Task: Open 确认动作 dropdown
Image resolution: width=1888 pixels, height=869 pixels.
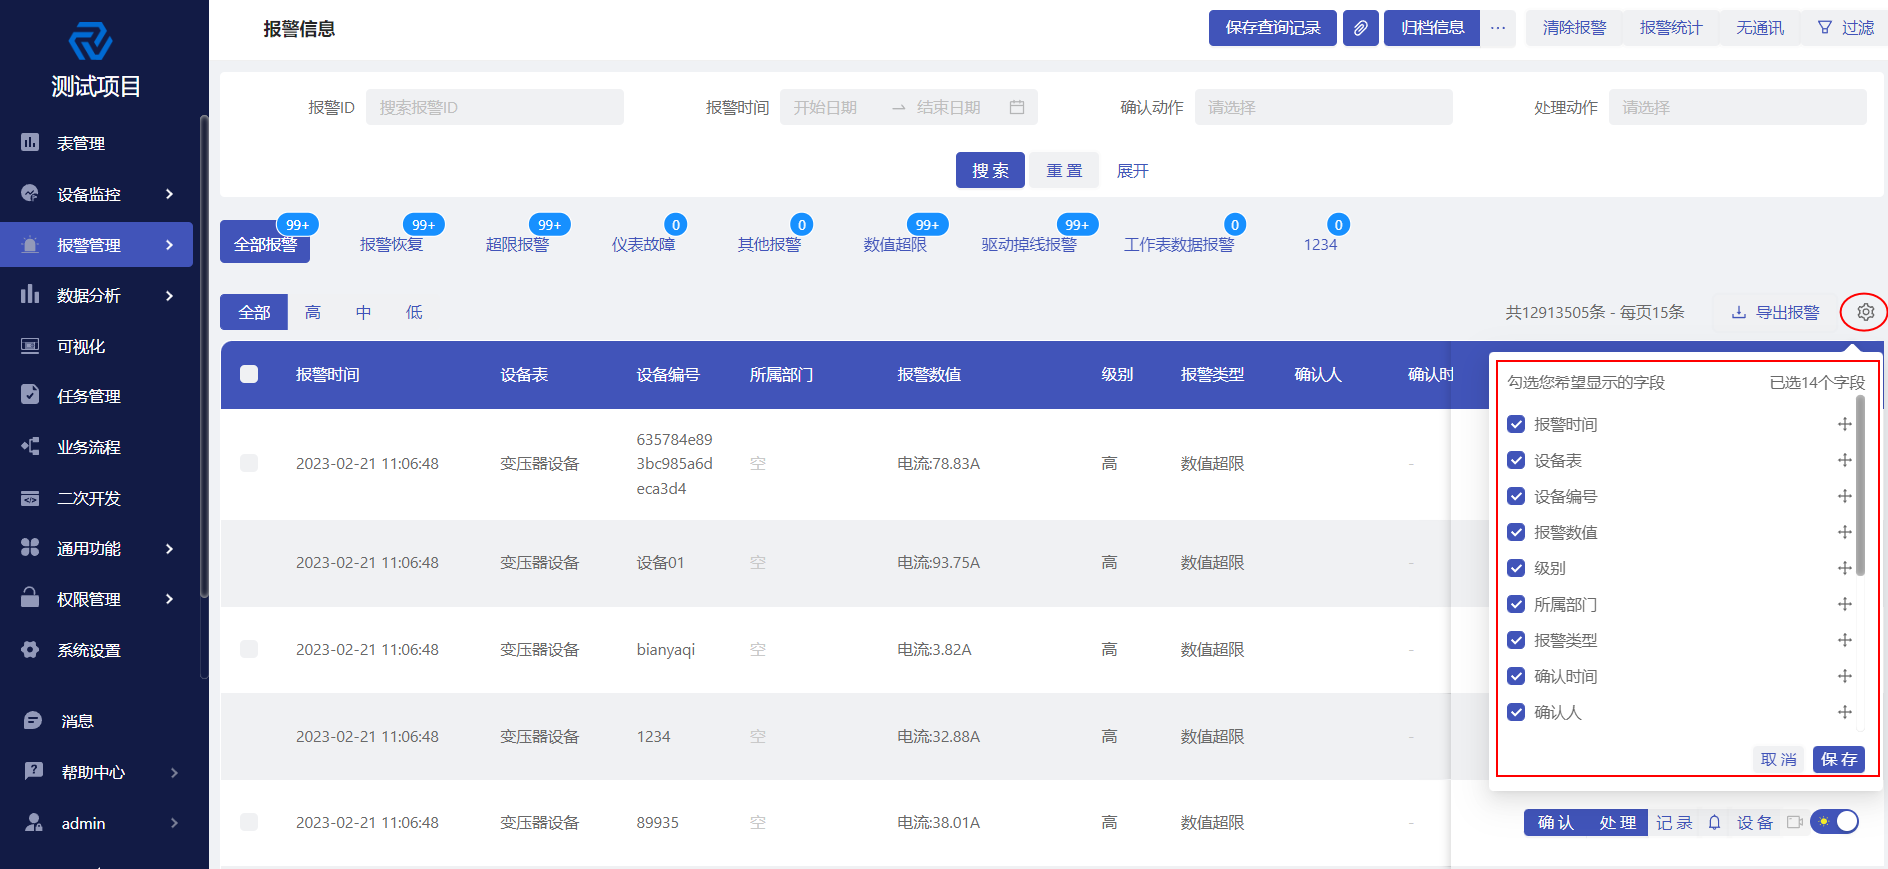Action: coord(1323,107)
